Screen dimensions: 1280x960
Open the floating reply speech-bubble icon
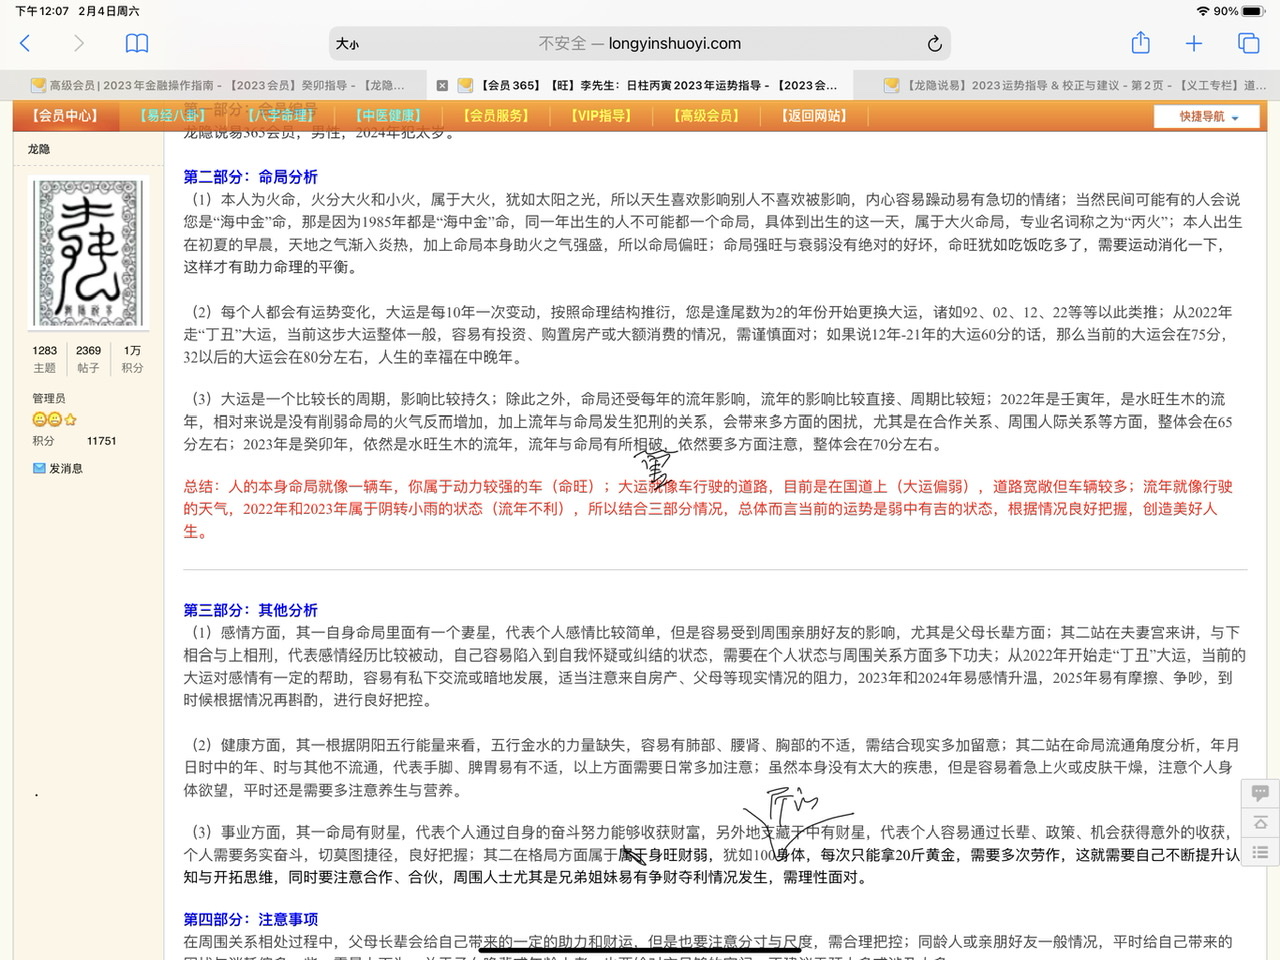1260,793
